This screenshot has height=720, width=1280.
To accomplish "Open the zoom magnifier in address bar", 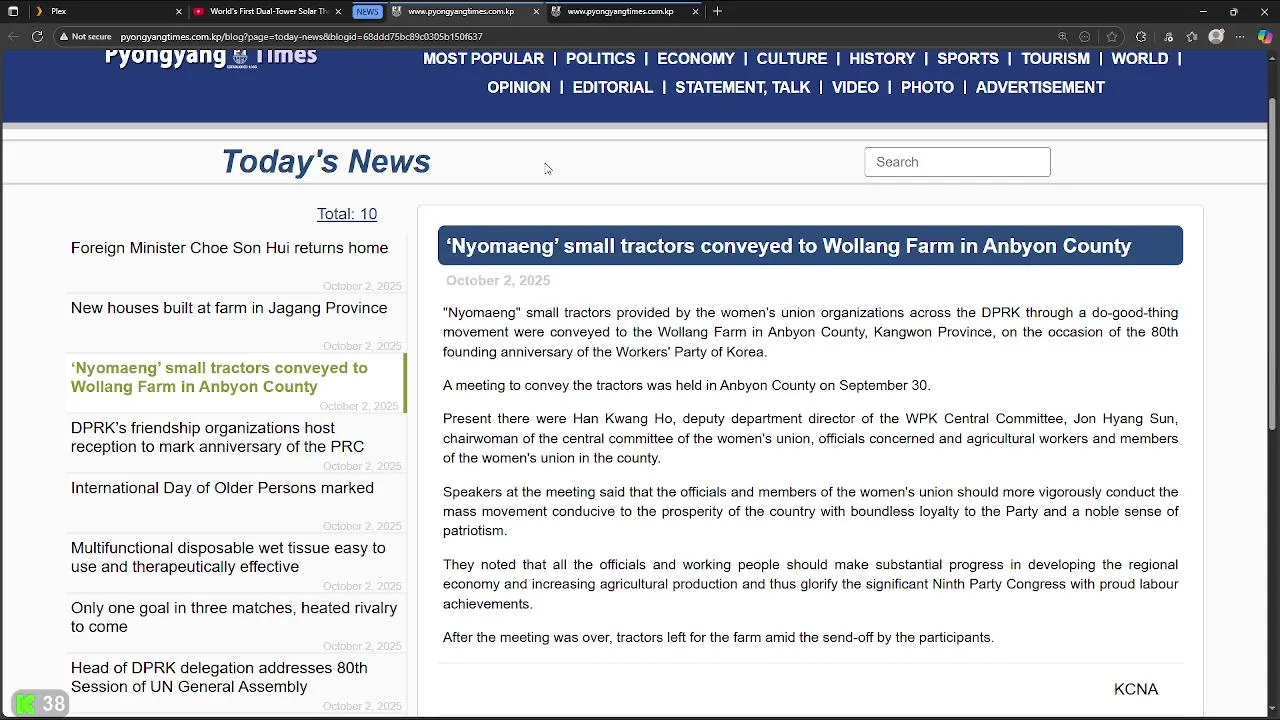I will click(1063, 37).
